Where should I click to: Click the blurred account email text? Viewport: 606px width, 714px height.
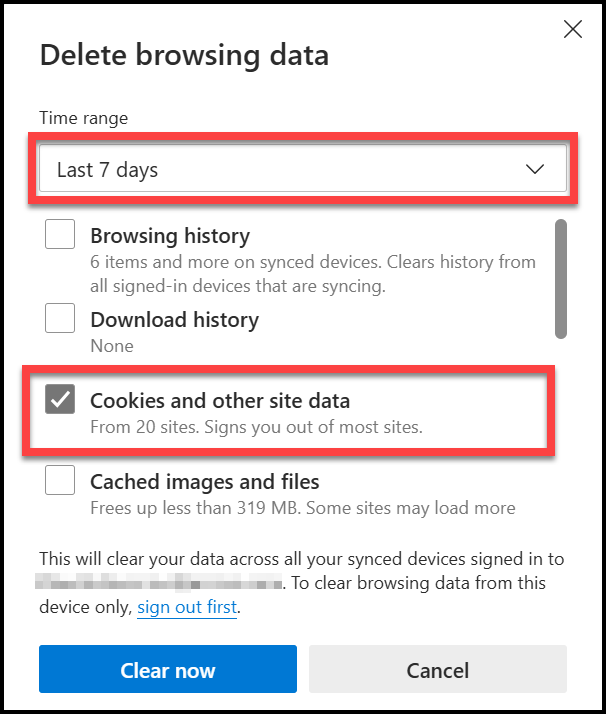[x=162, y=583]
